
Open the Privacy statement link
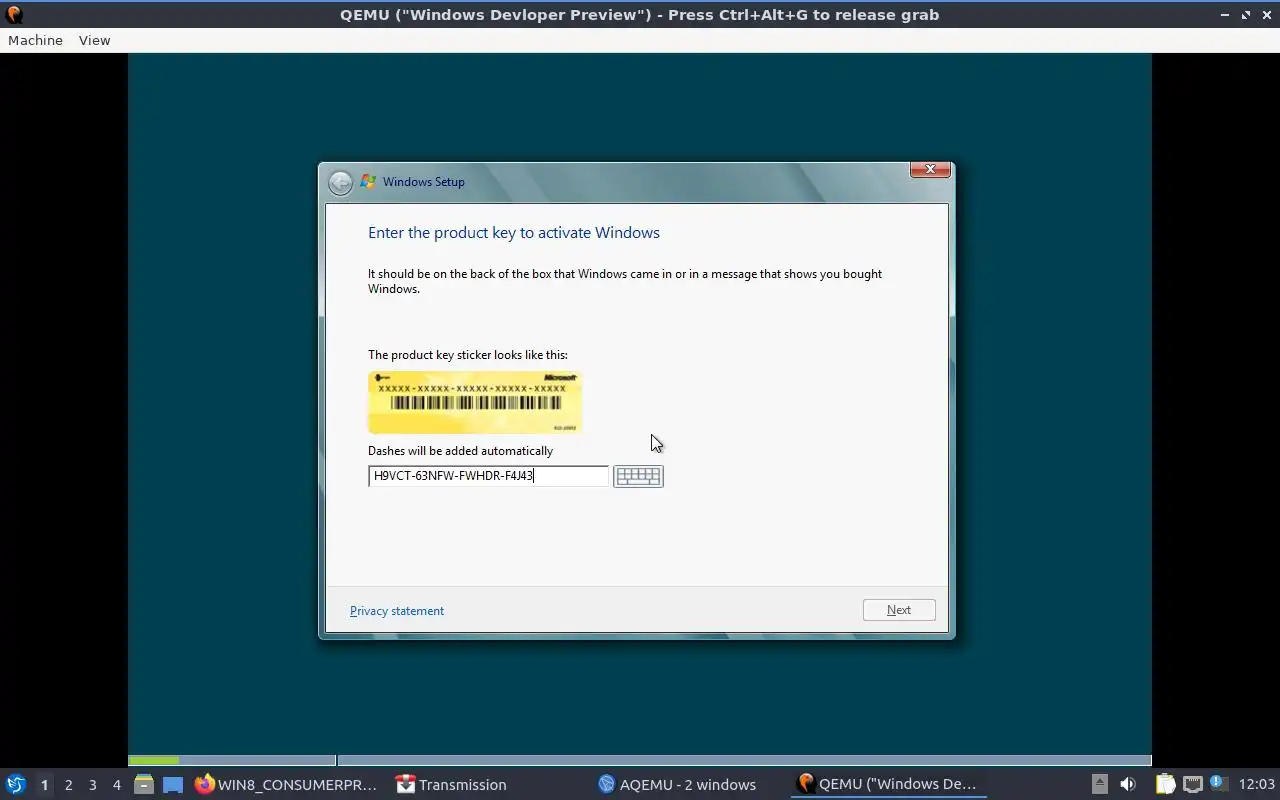pyautogui.click(x=397, y=611)
